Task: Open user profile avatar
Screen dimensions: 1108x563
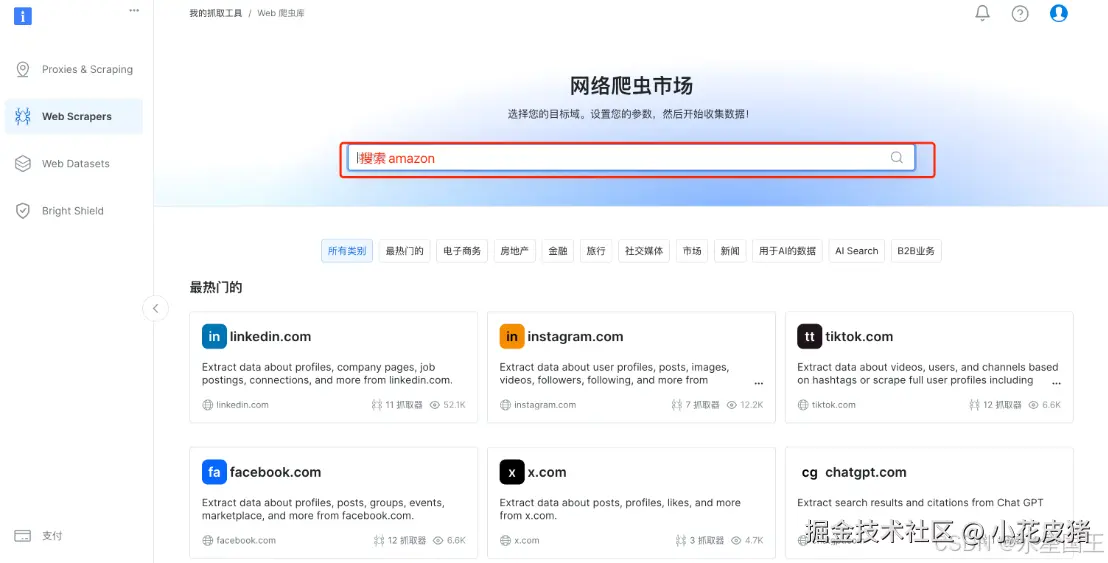Action: (x=1059, y=13)
